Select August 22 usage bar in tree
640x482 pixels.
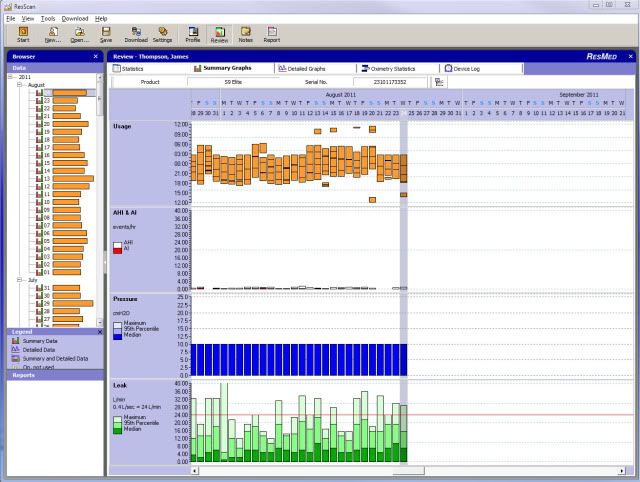click(64, 108)
